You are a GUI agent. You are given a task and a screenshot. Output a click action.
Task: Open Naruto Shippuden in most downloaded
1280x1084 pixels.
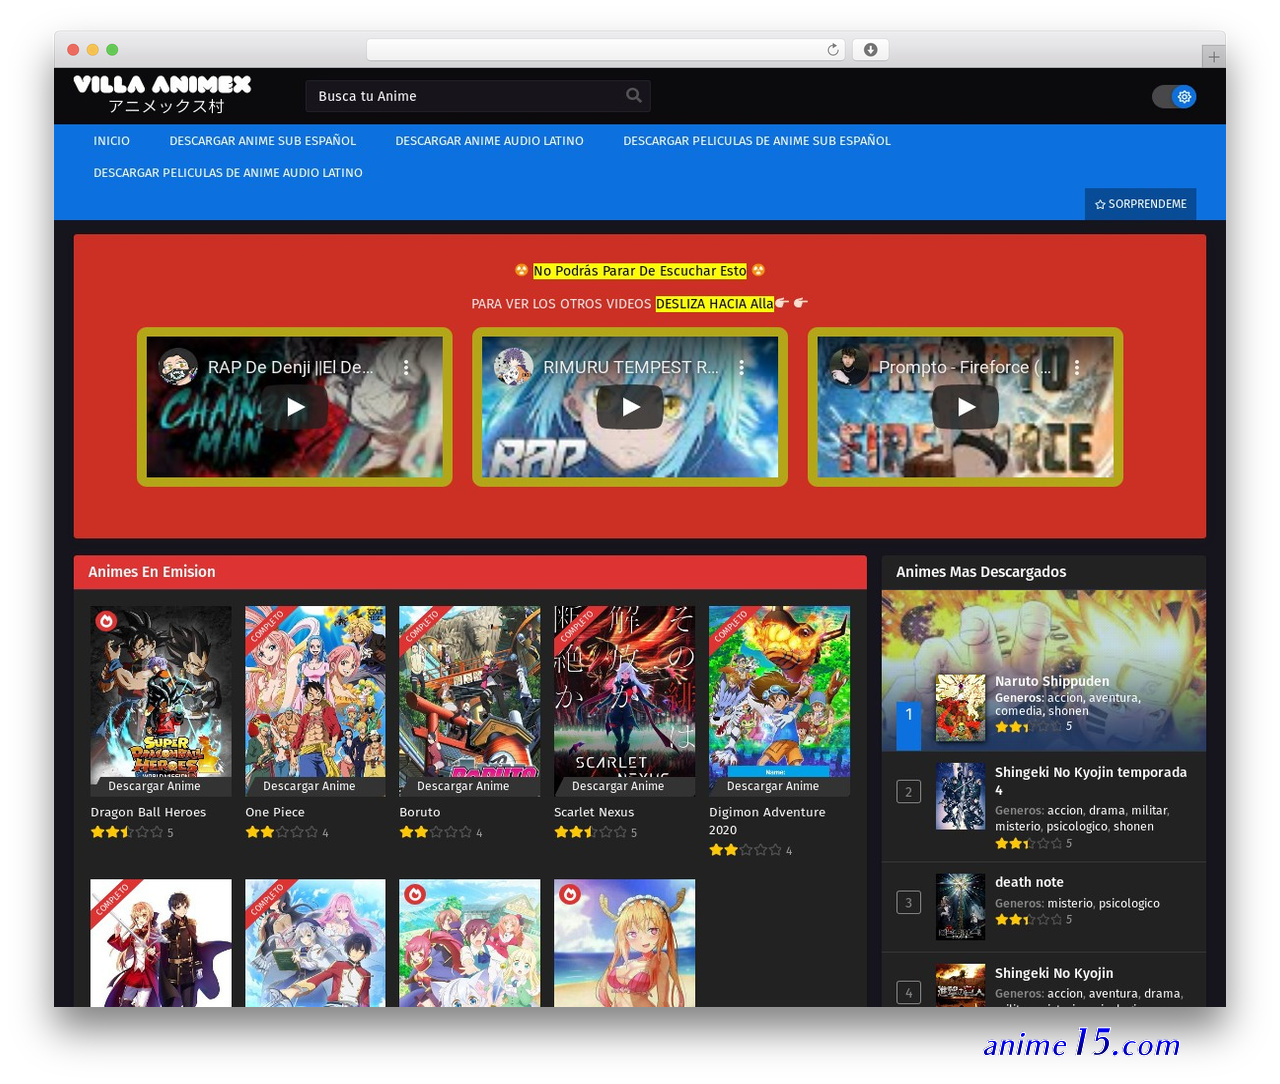1052,681
